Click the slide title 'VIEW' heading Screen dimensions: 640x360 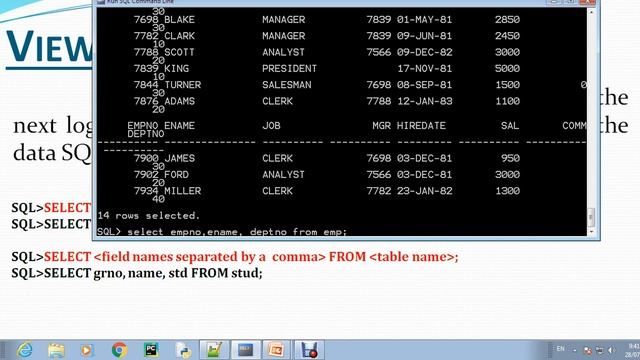49,46
